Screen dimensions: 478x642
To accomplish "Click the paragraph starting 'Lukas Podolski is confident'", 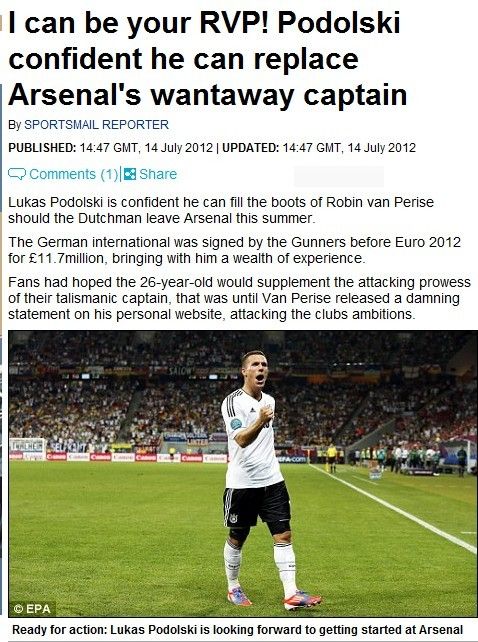I will [x=221, y=210].
